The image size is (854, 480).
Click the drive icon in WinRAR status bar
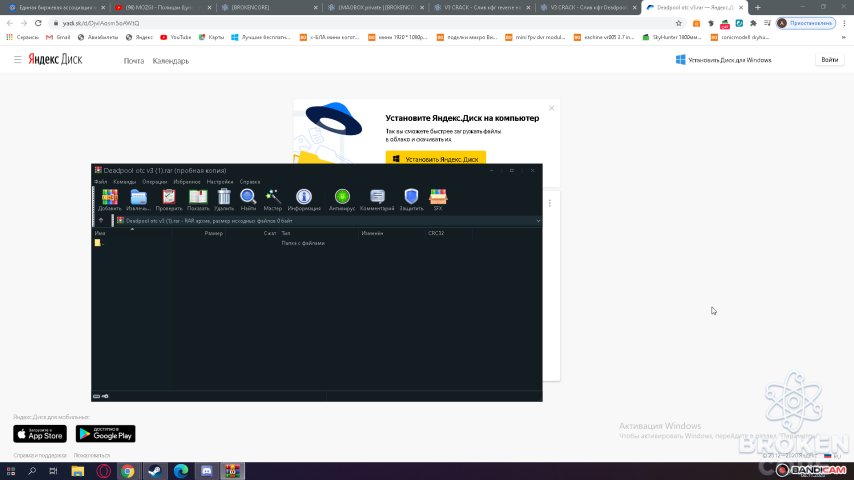click(96, 396)
